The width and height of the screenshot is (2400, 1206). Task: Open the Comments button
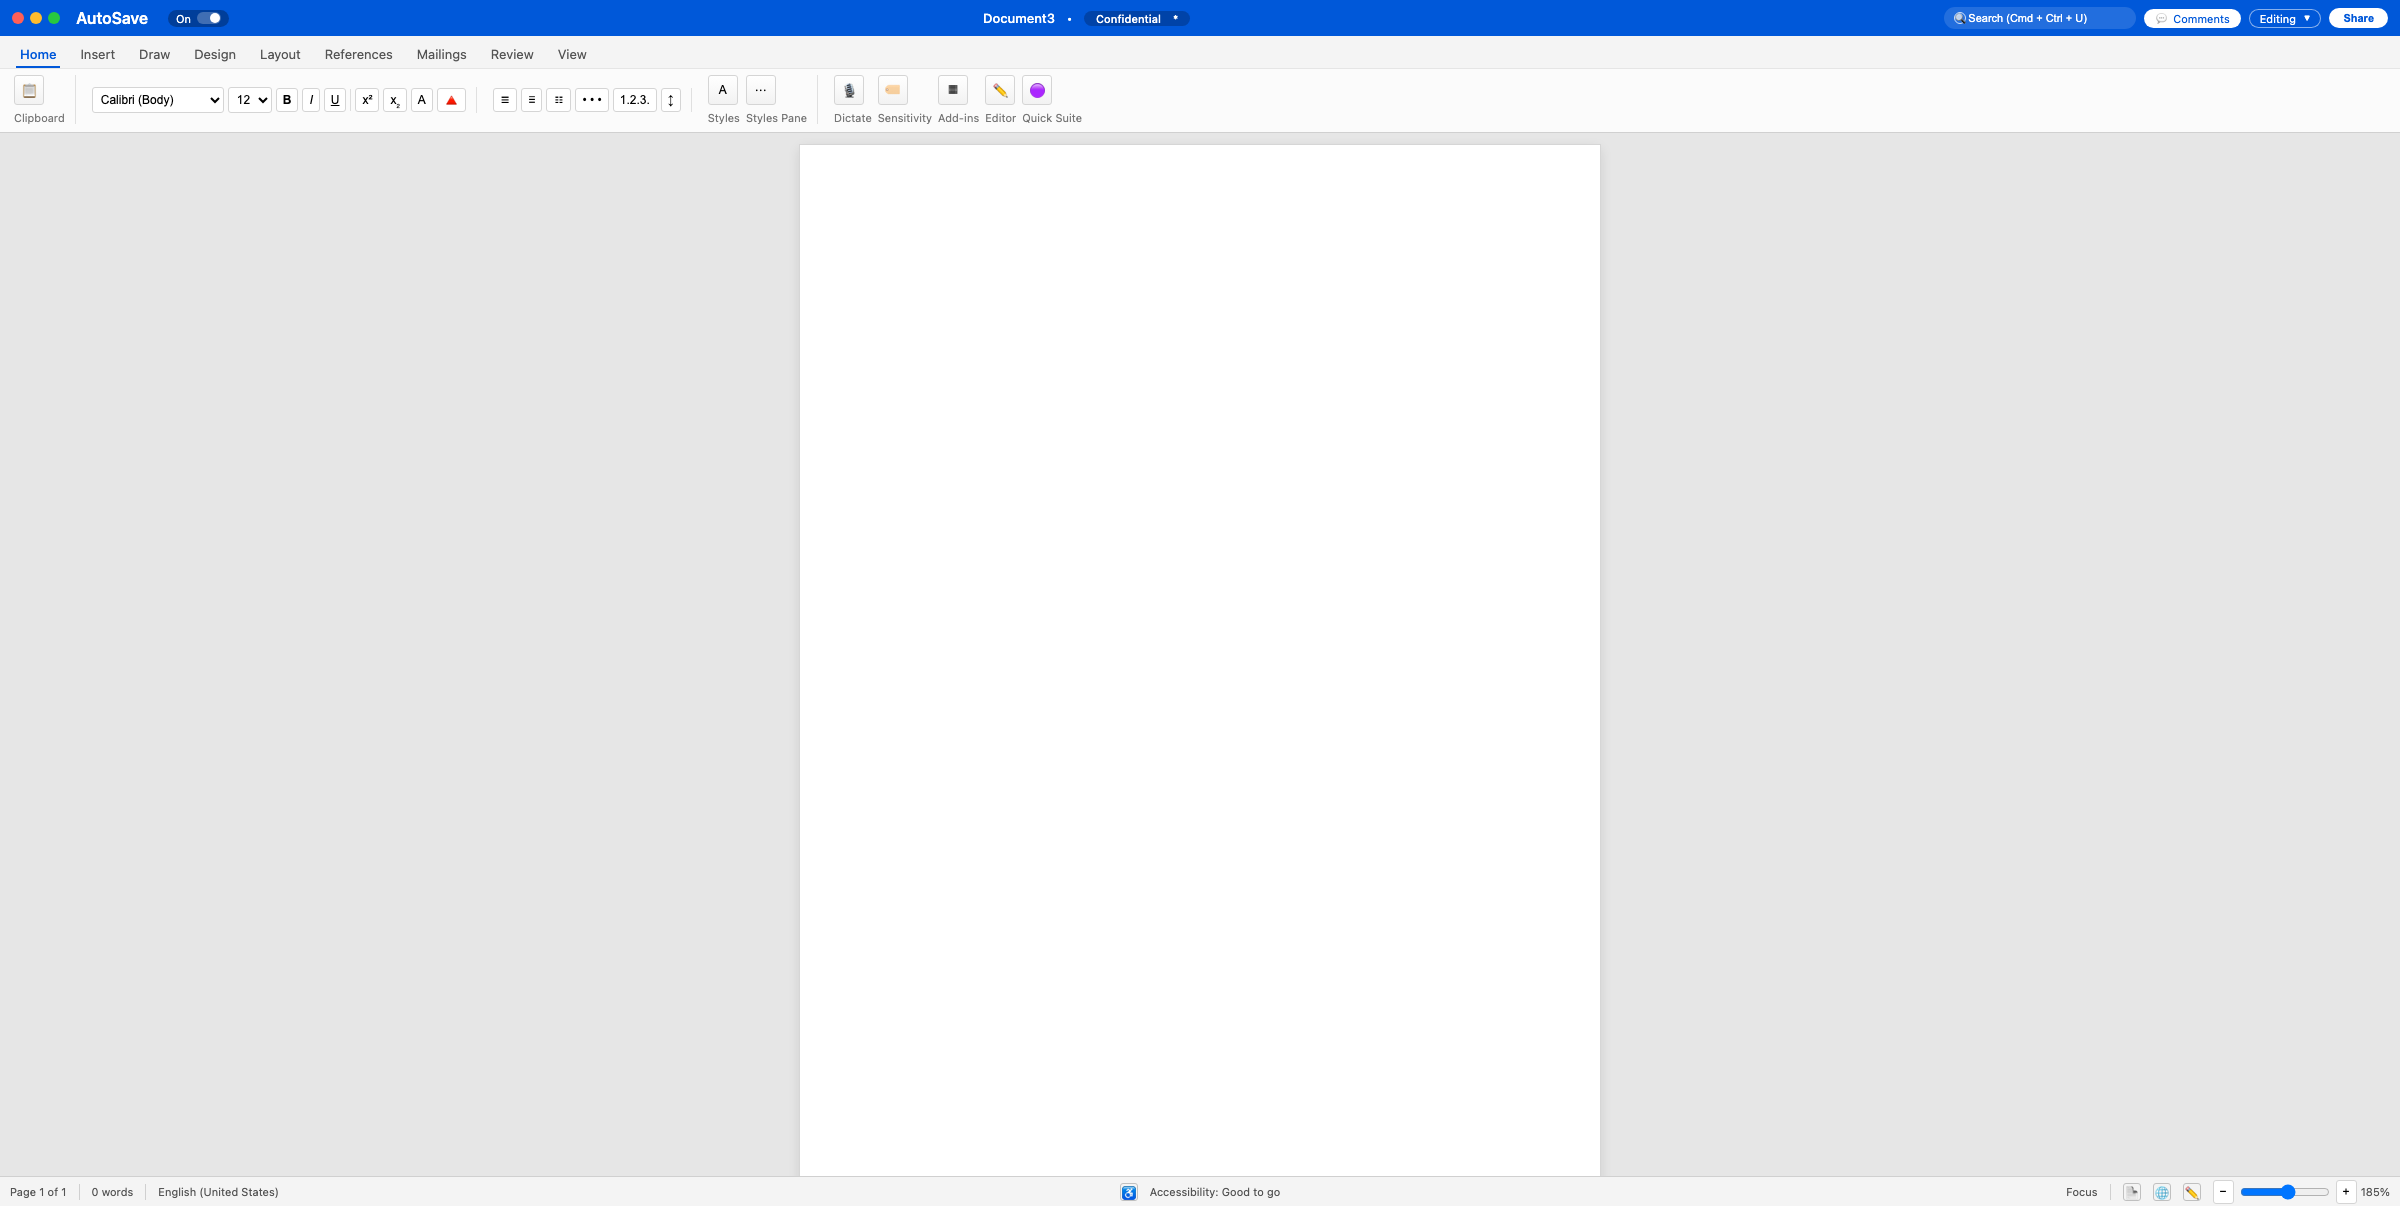(x=2192, y=19)
